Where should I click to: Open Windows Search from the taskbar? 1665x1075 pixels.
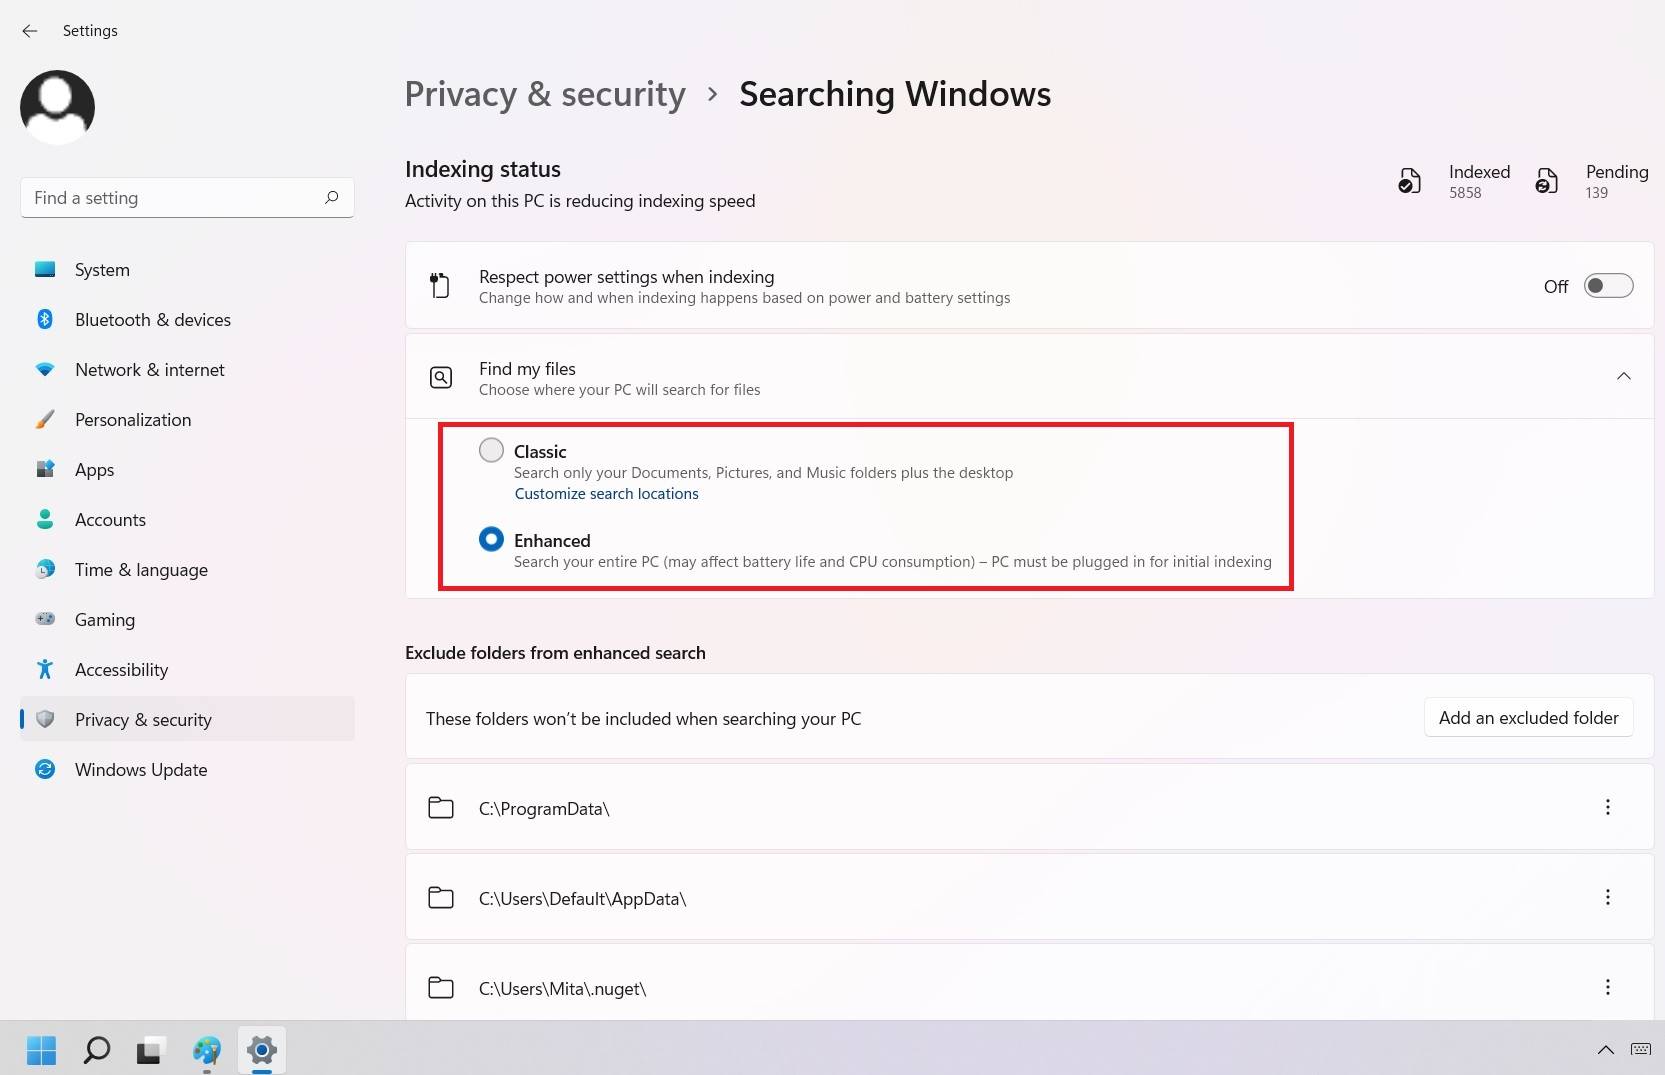(95, 1050)
